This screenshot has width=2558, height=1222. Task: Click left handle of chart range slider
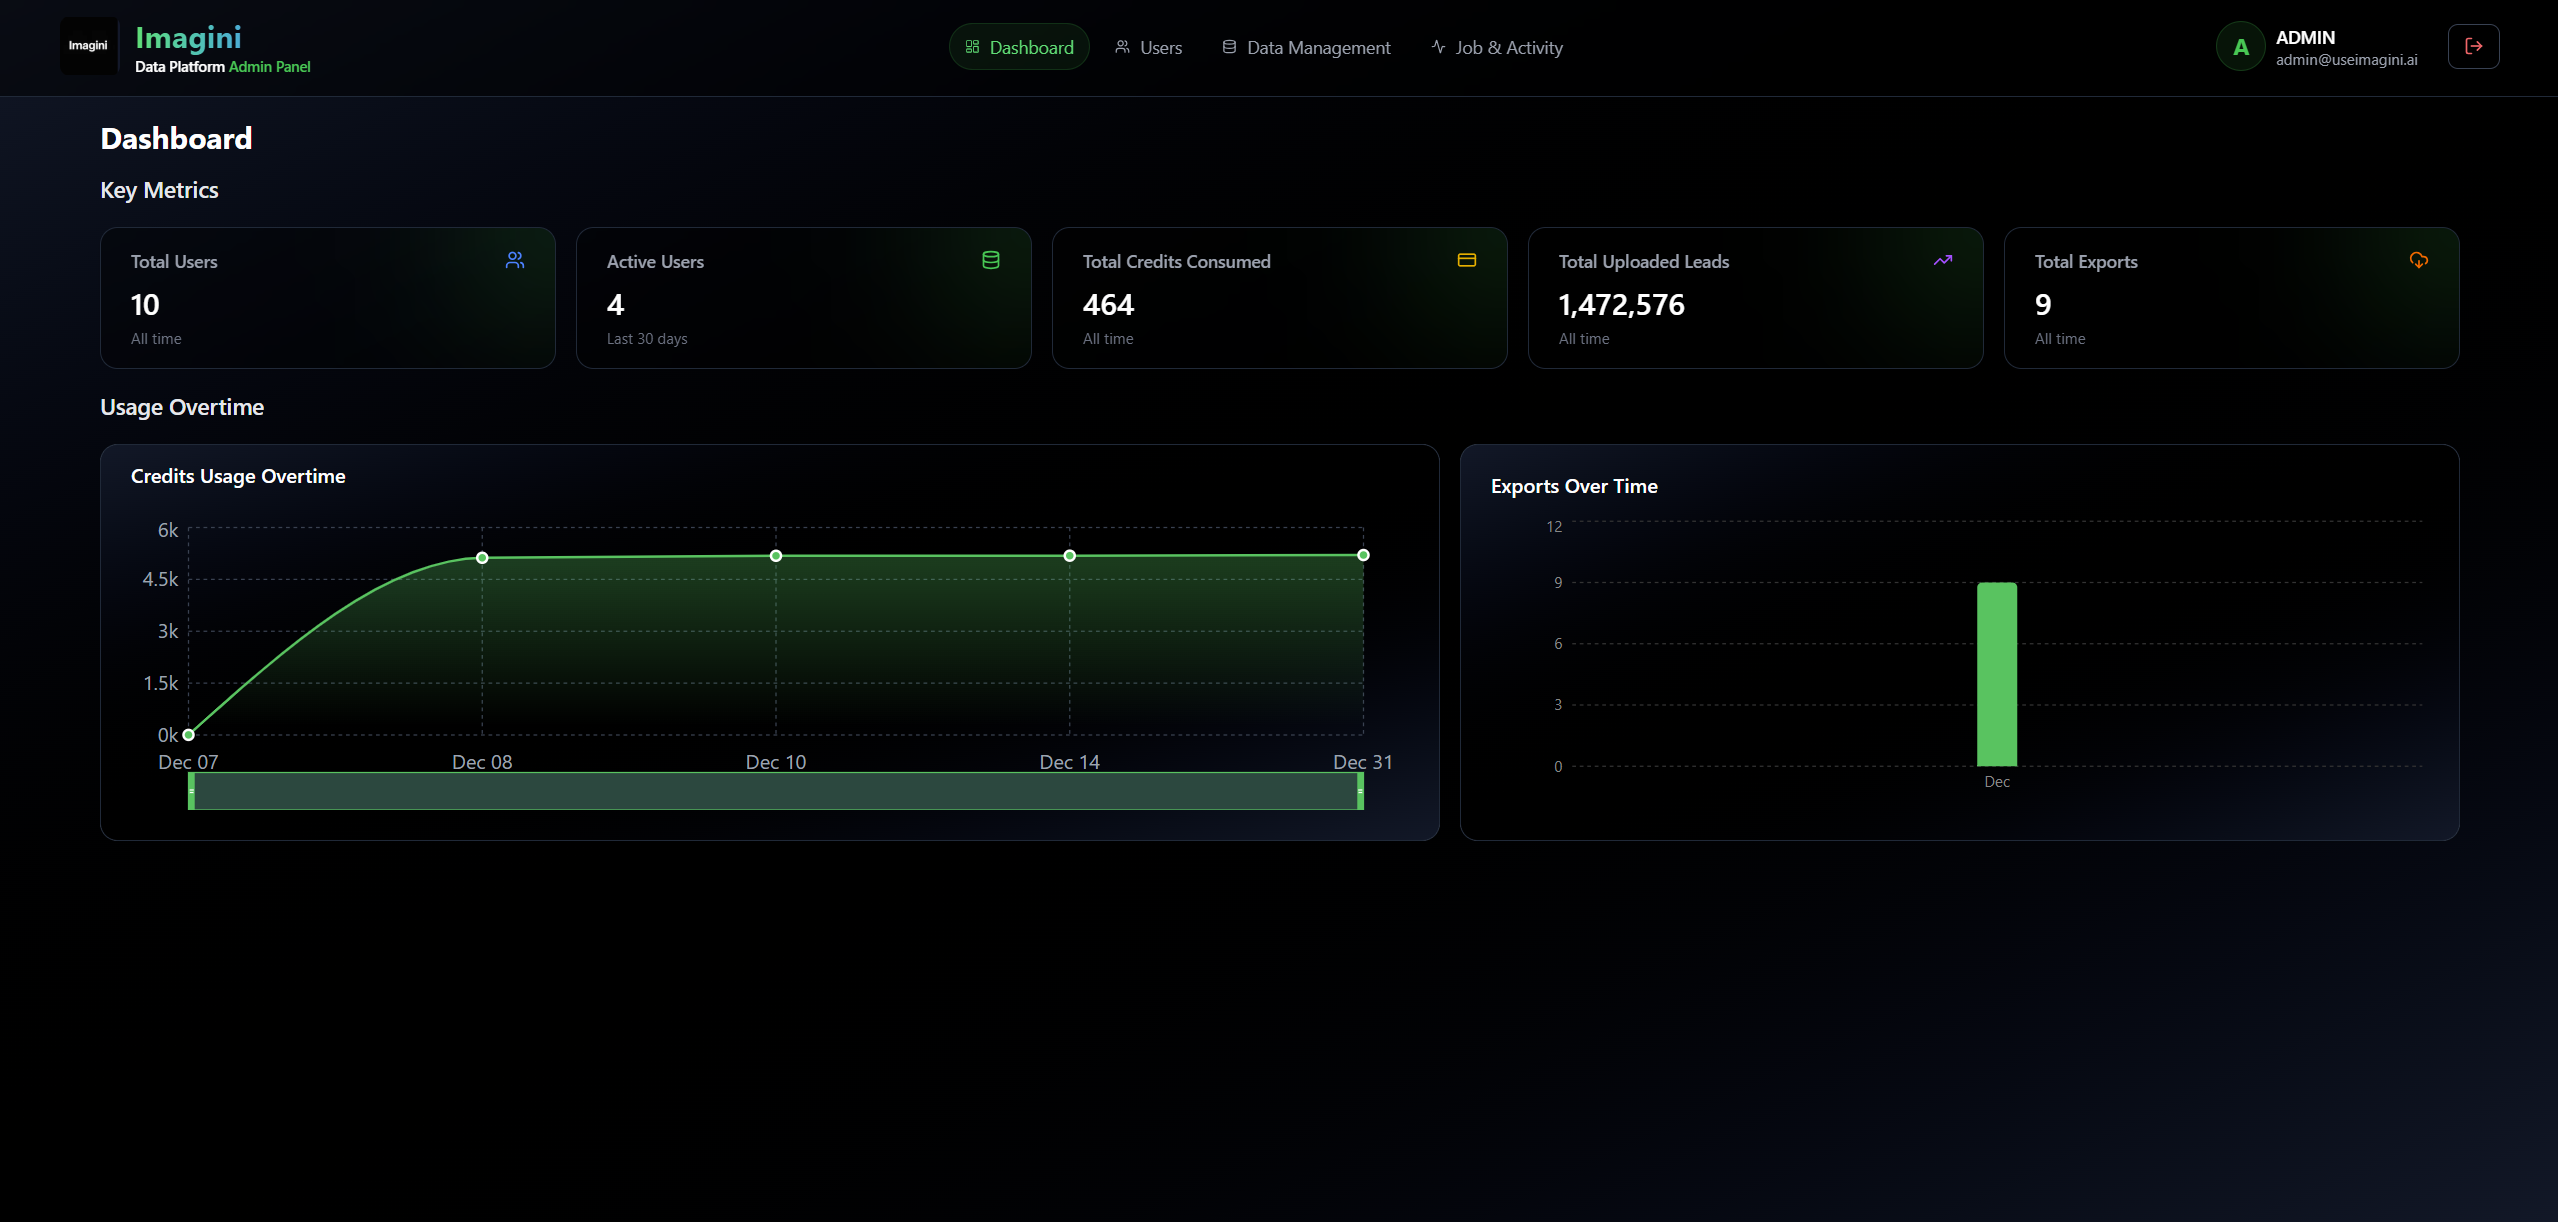coord(191,791)
